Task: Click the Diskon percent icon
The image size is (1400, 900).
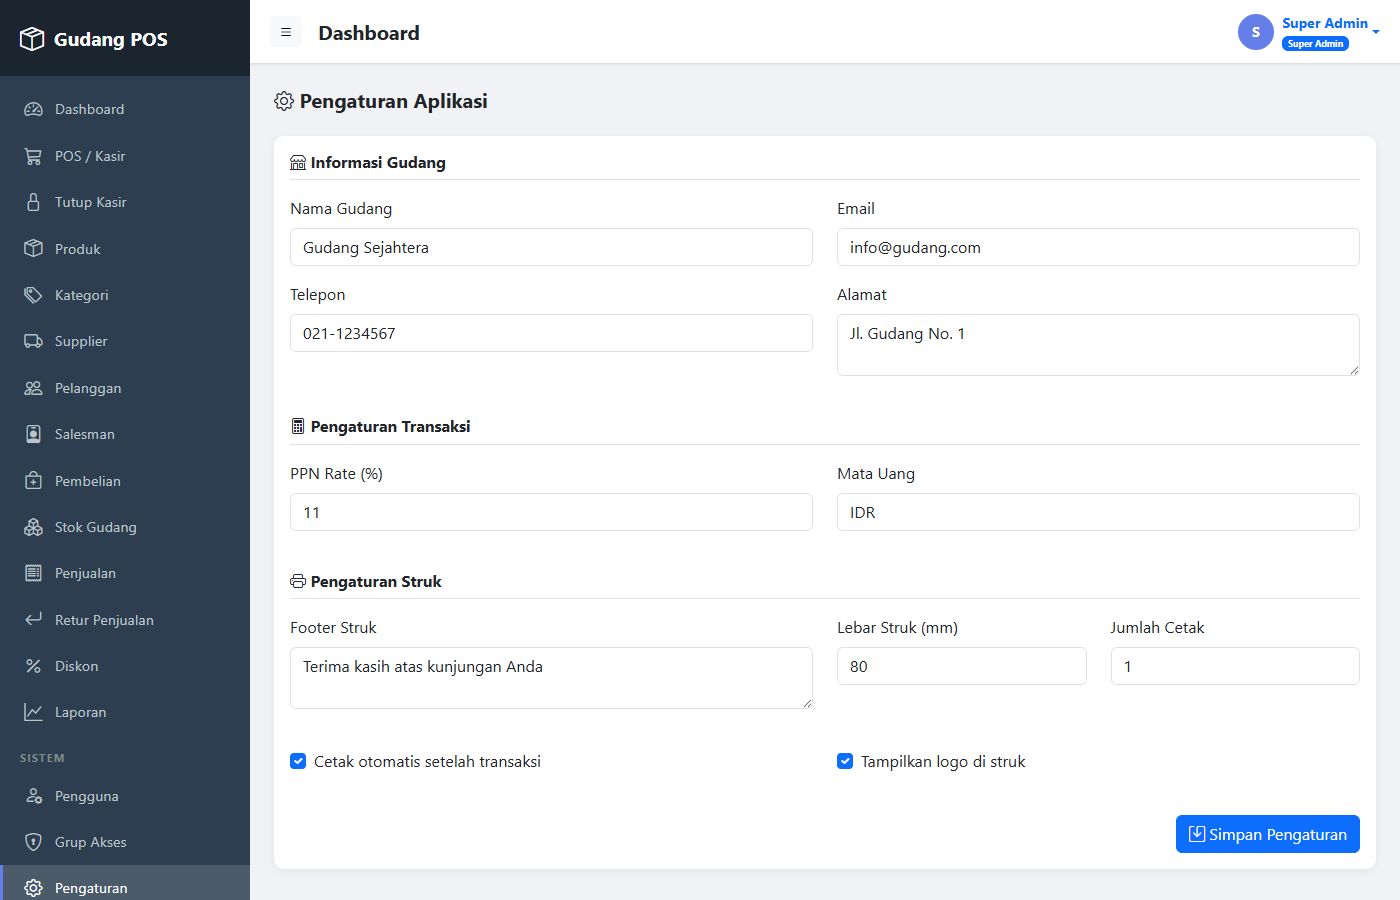Action: pyautogui.click(x=33, y=666)
